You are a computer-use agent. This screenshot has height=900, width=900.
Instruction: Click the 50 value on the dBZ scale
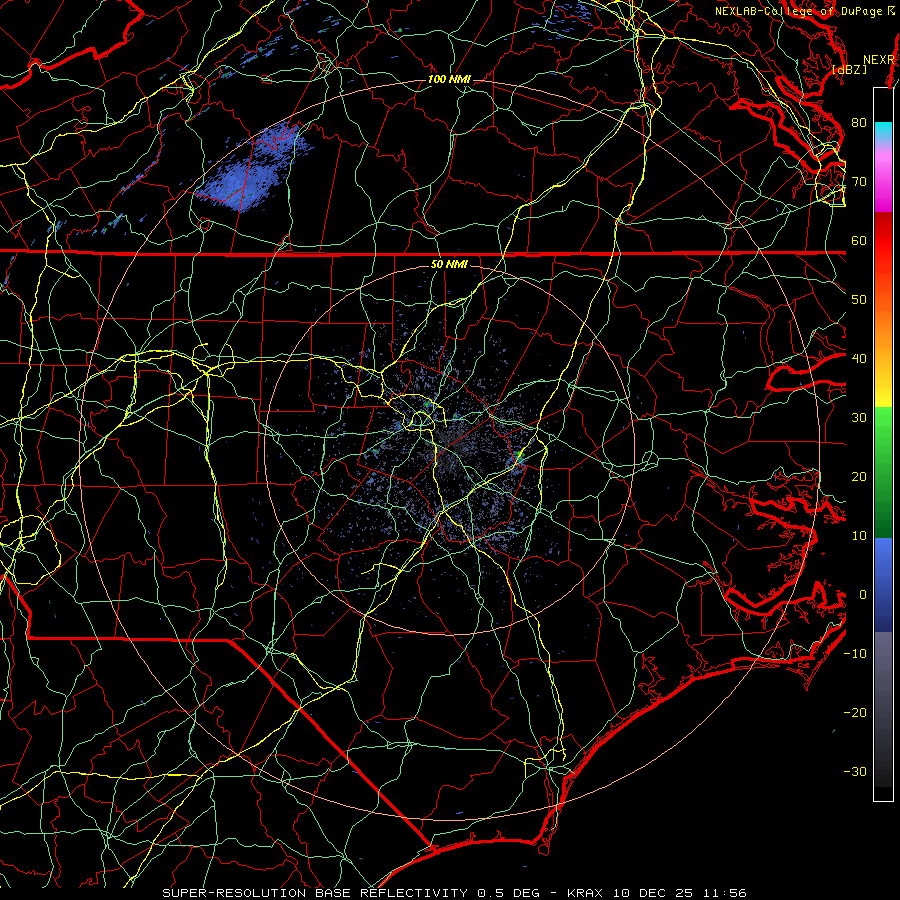click(859, 300)
